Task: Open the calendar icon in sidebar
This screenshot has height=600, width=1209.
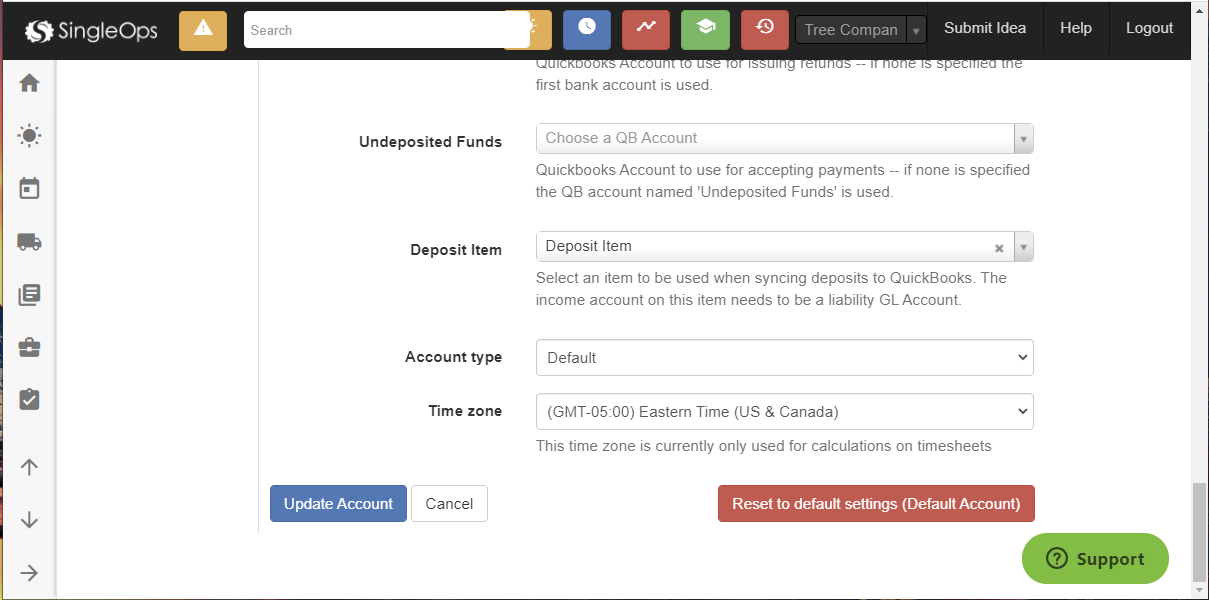Action: click(29, 188)
